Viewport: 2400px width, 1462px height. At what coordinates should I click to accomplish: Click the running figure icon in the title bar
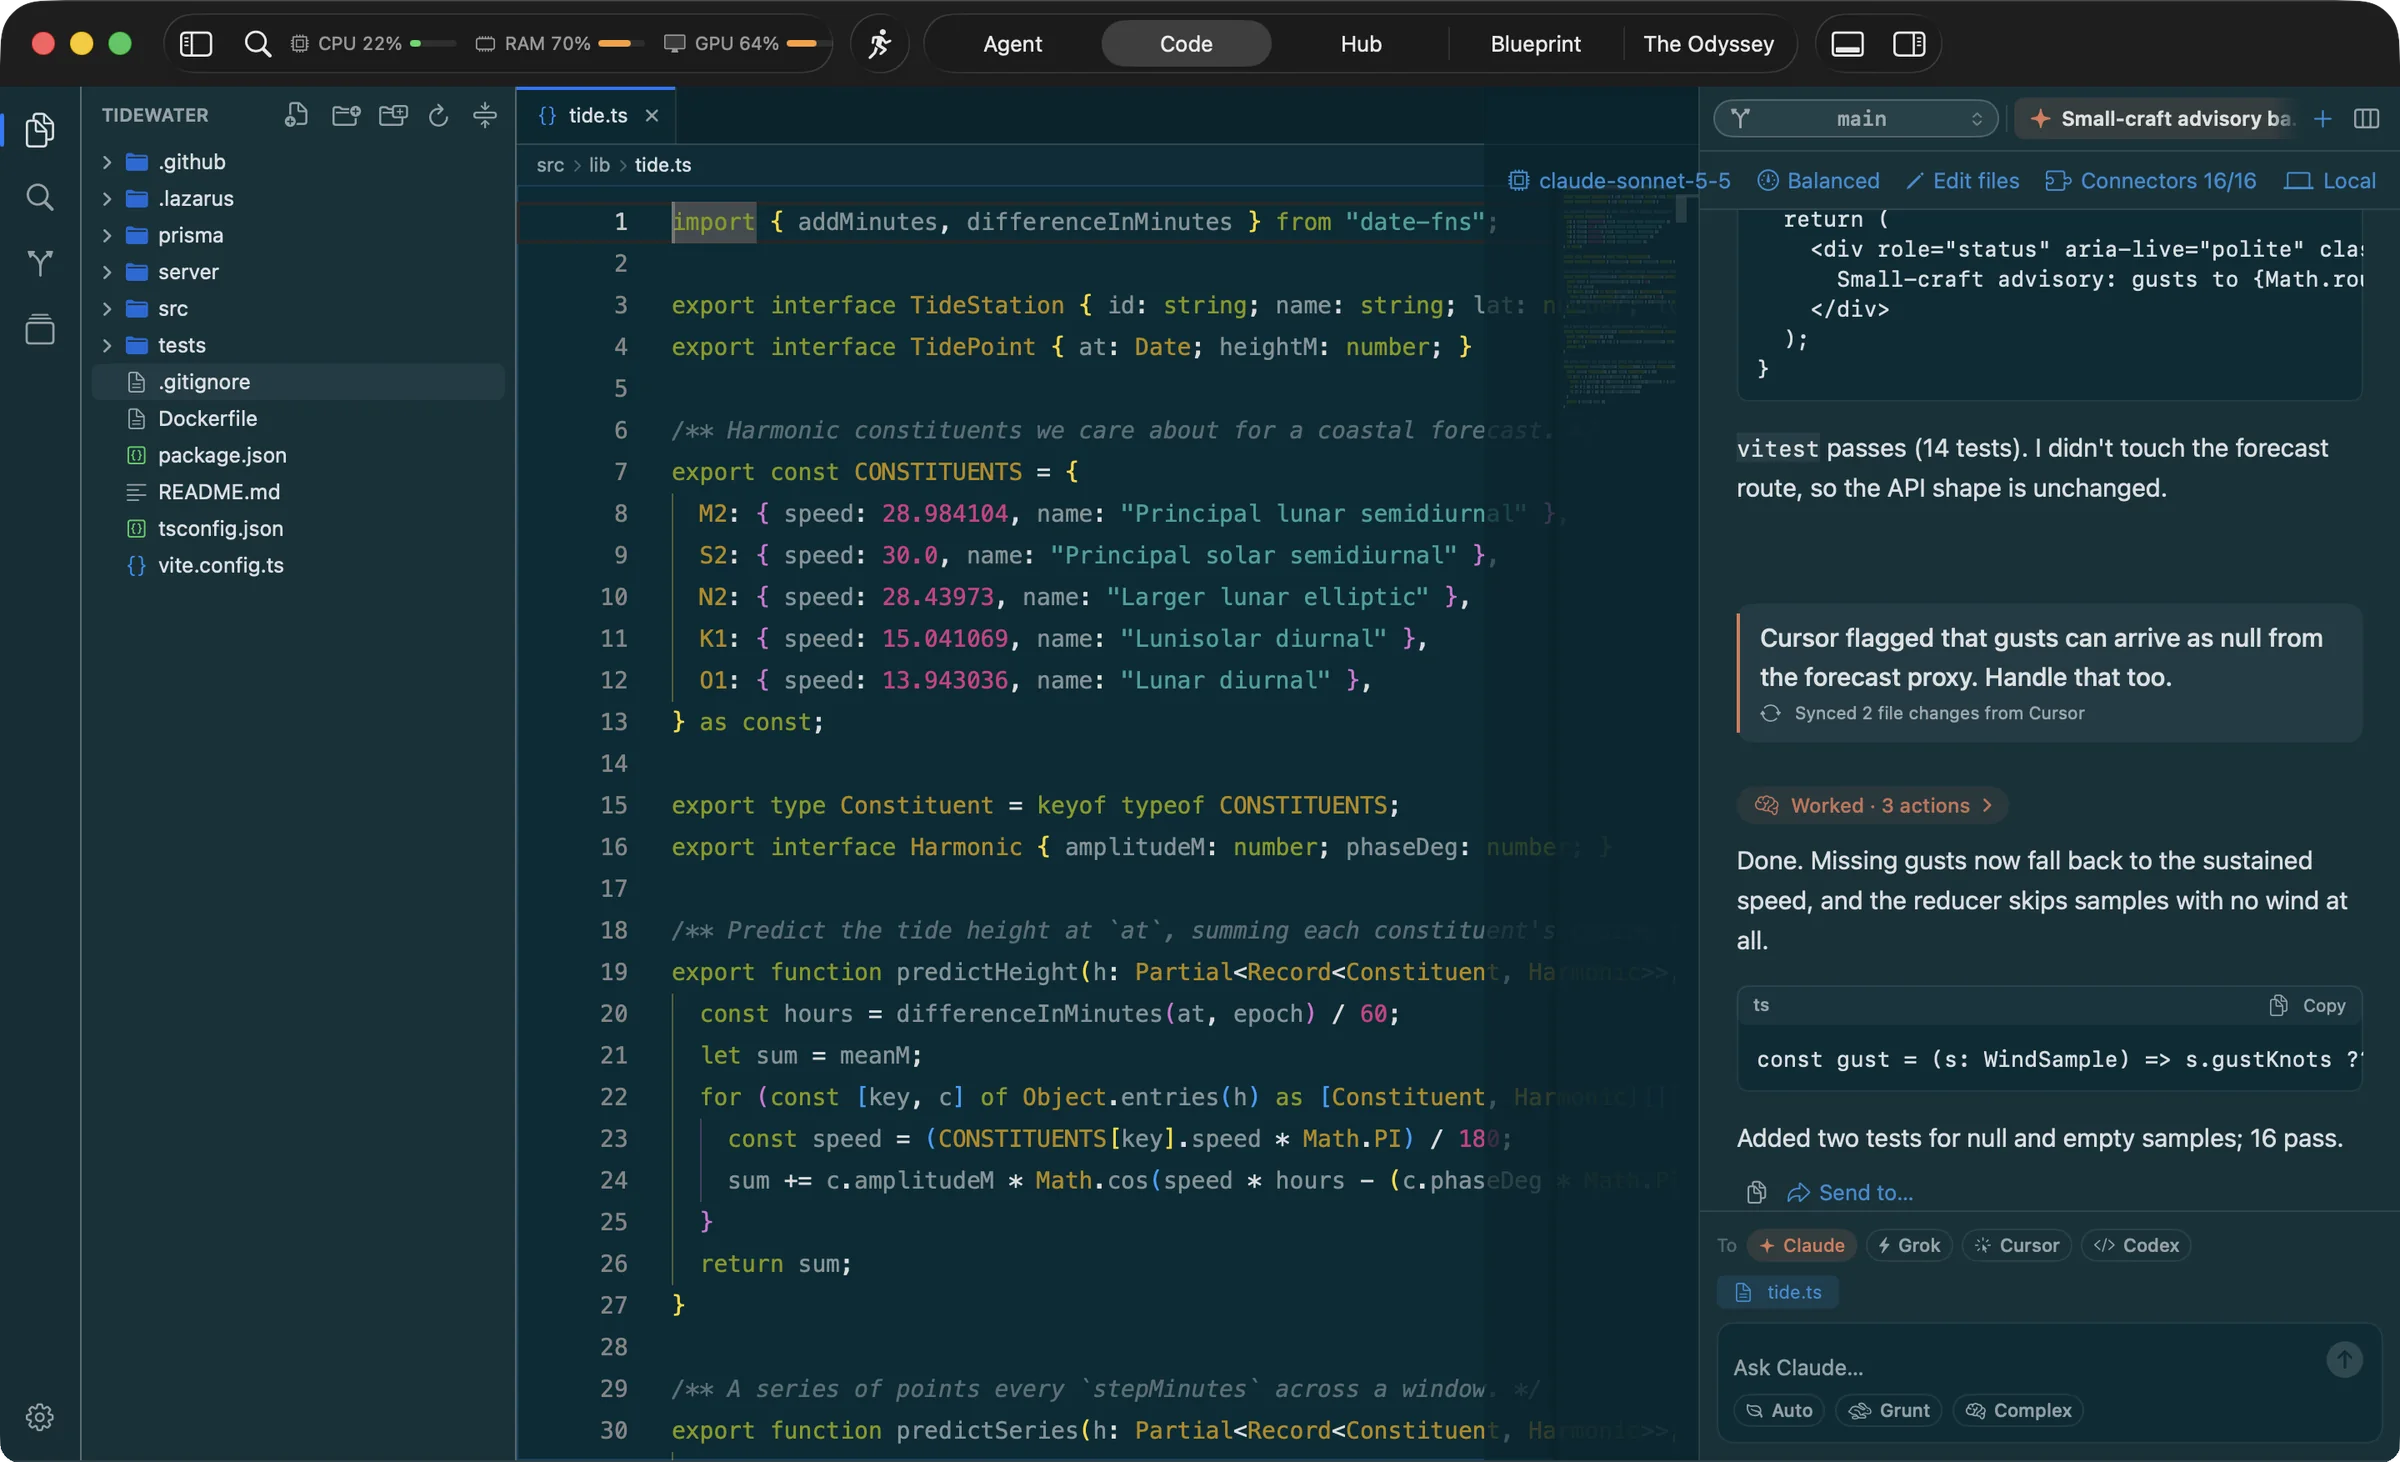pos(880,44)
